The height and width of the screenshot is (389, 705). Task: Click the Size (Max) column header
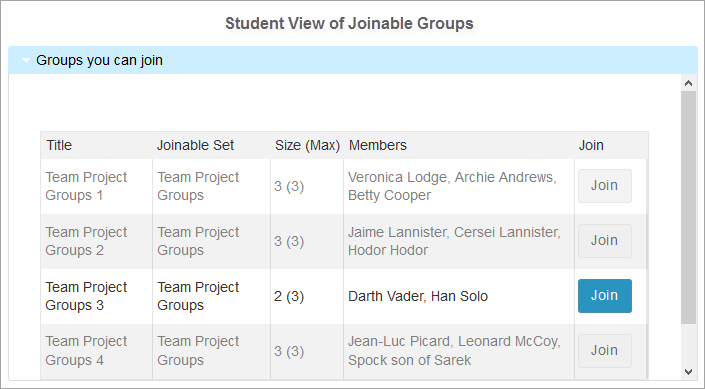pos(307,145)
